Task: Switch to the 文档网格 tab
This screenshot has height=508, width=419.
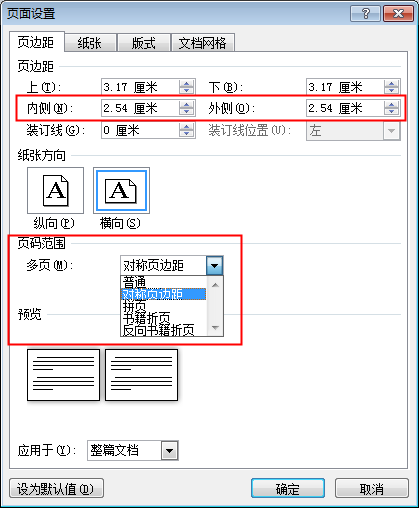Action: click(203, 43)
